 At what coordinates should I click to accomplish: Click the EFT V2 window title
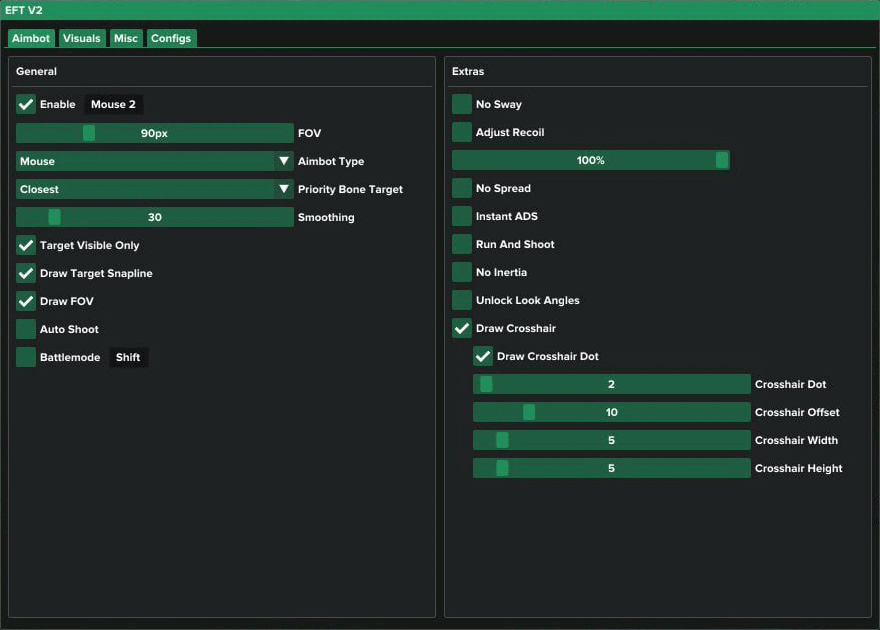tap(24, 10)
